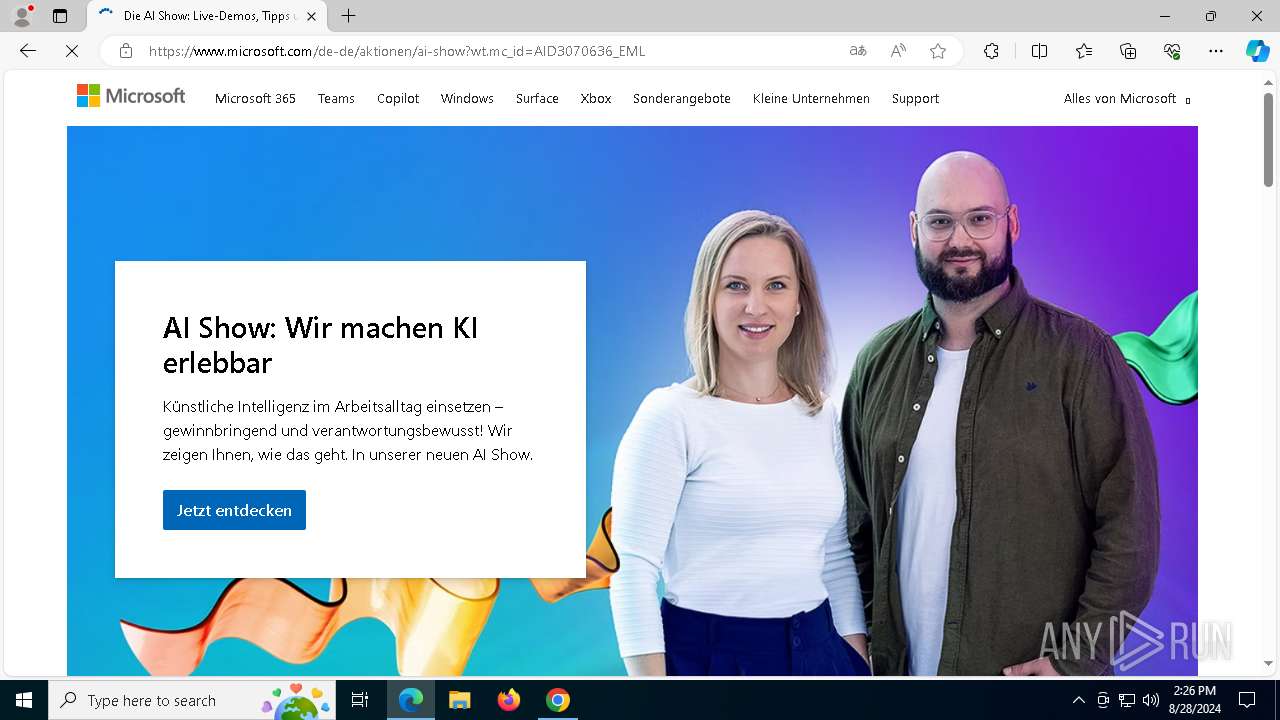Image resolution: width=1280 pixels, height=720 pixels.
Task: Click the scrollbar down arrow
Action: click(1268, 663)
